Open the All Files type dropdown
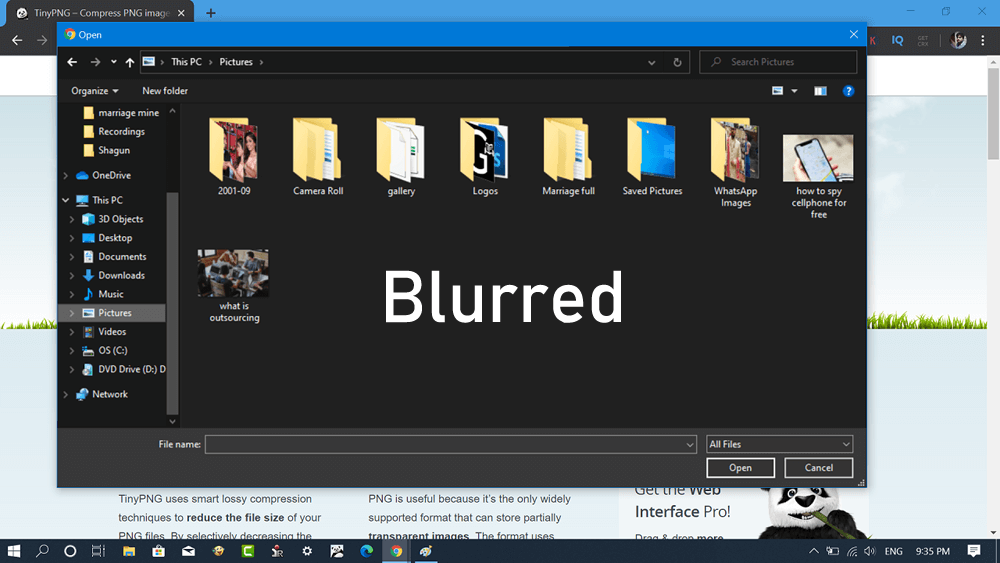 779,444
